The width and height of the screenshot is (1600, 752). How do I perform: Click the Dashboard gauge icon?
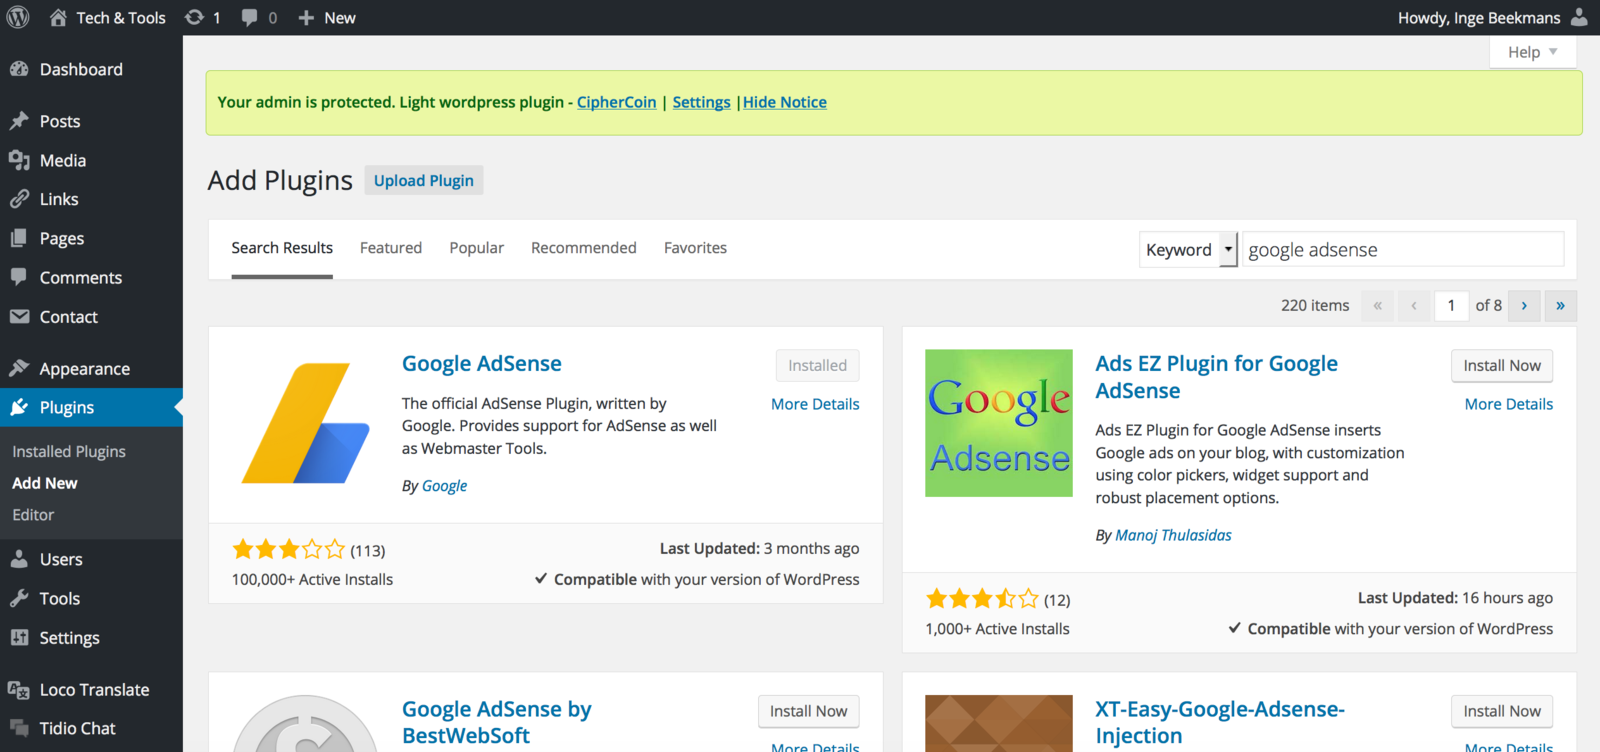(19, 69)
